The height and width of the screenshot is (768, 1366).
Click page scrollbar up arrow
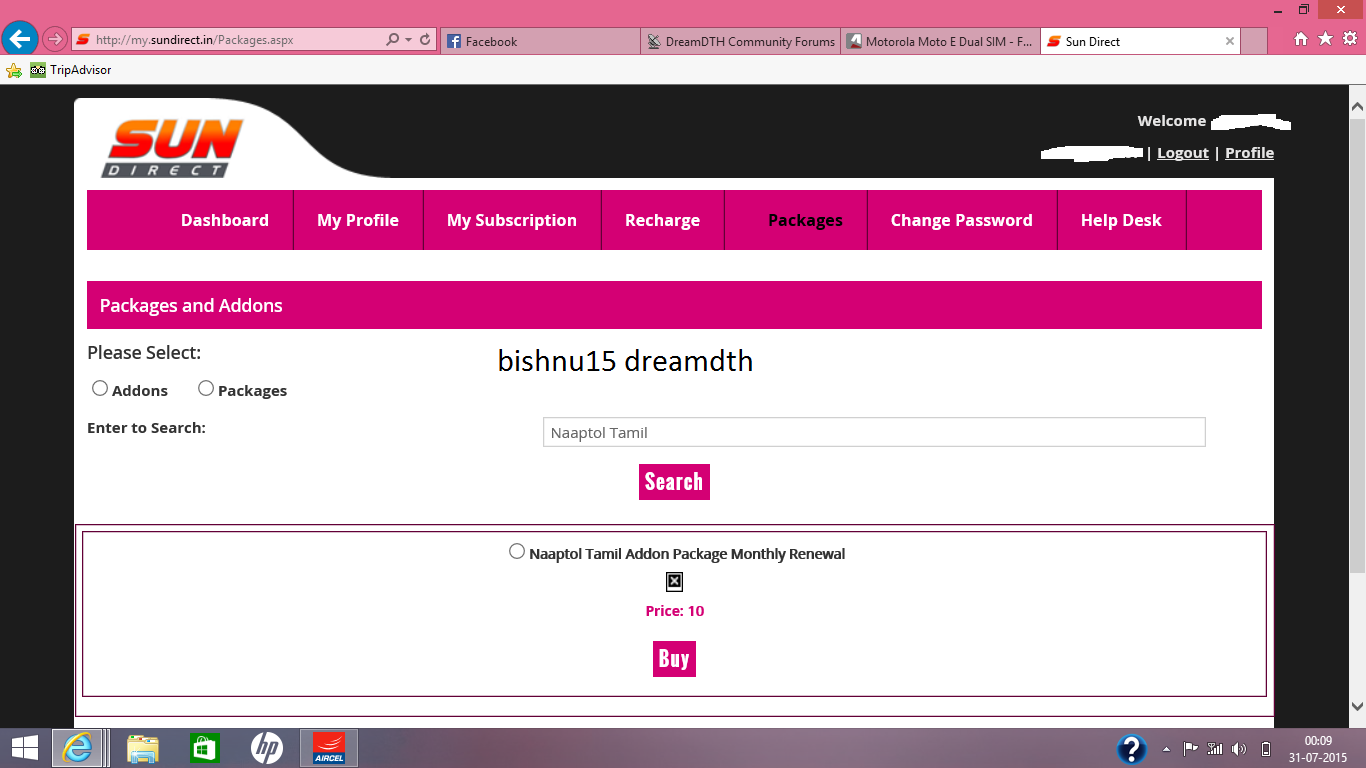coord(1357,105)
